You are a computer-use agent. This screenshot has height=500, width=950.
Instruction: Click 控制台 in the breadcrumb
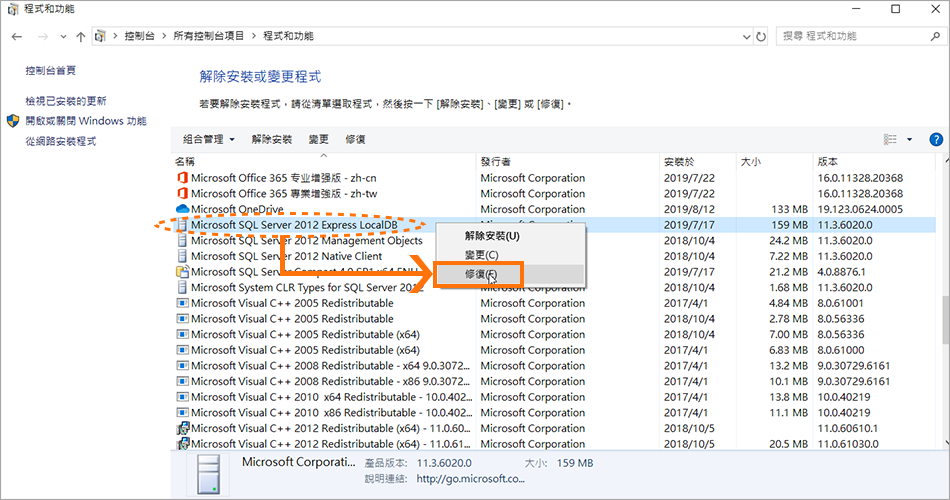pos(139,36)
